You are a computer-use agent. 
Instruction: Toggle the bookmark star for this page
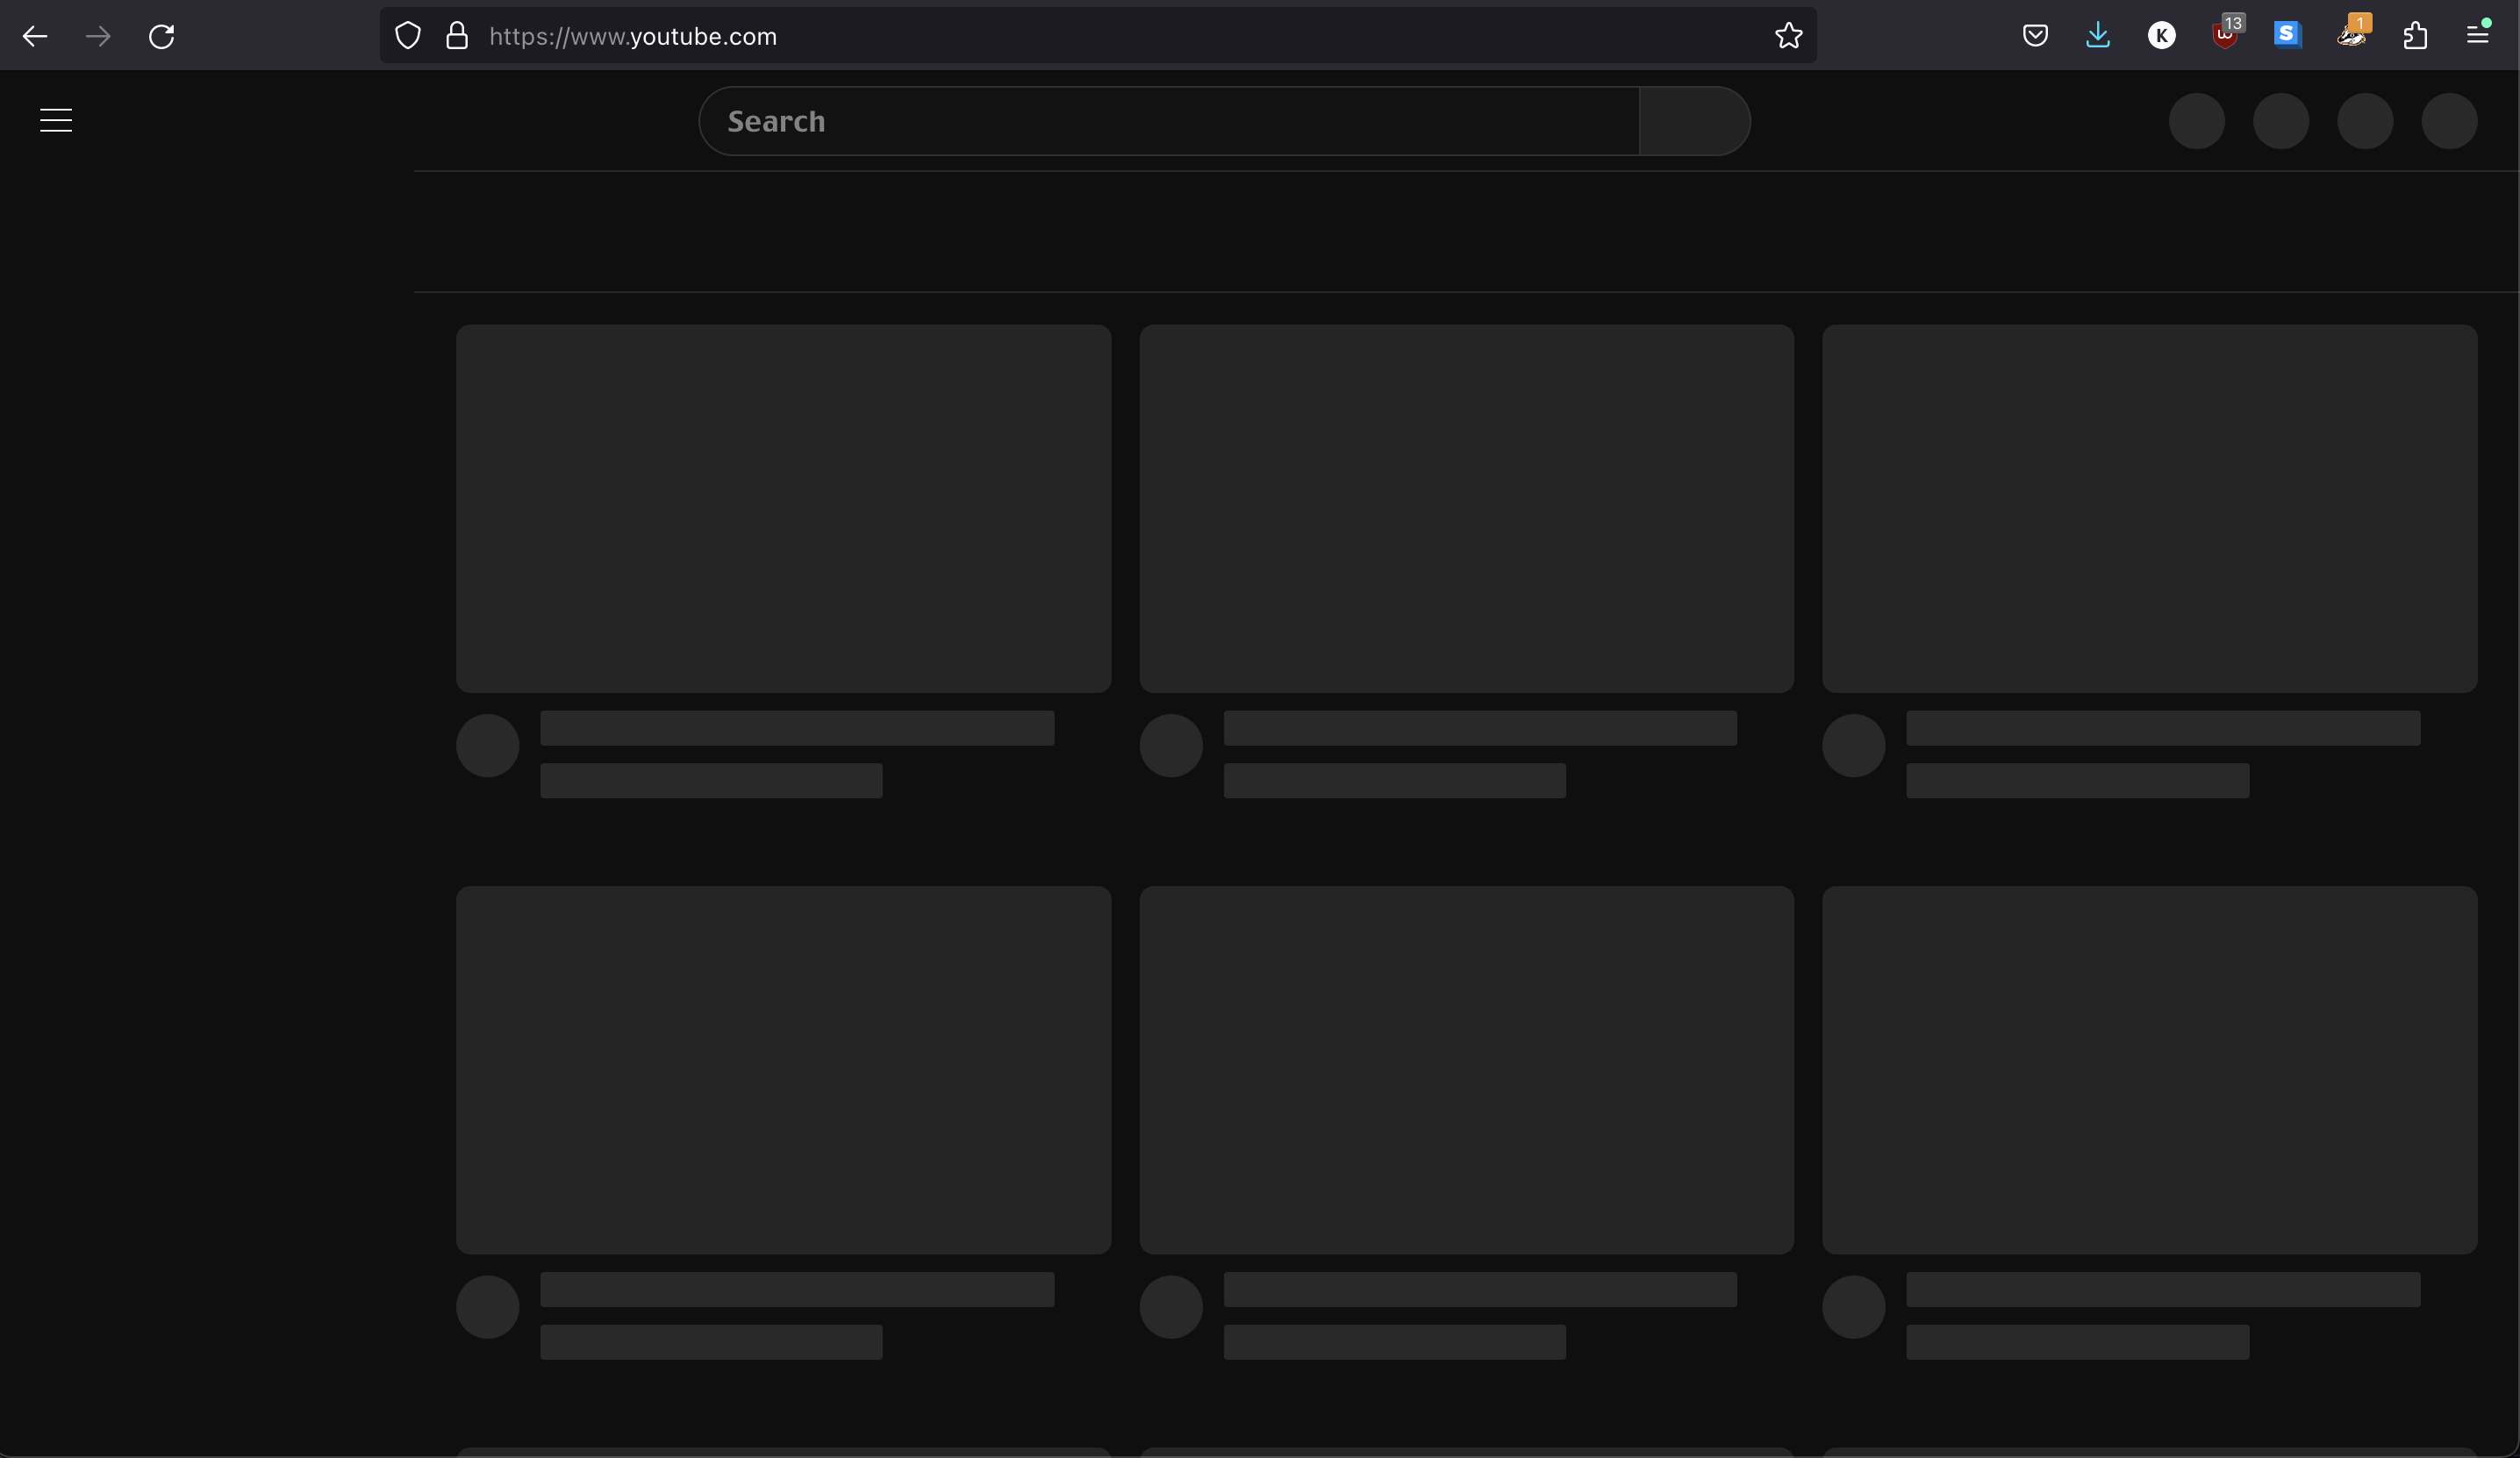tap(1787, 36)
